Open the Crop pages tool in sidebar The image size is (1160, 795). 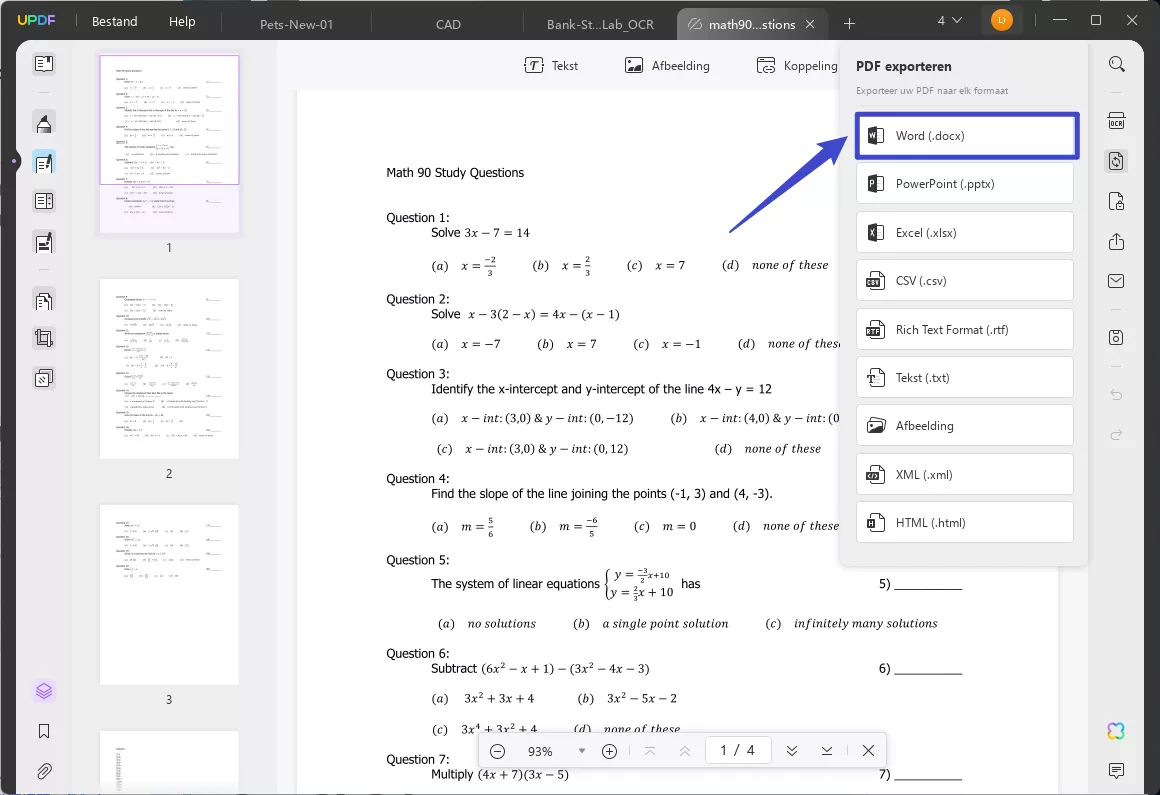point(44,339)
